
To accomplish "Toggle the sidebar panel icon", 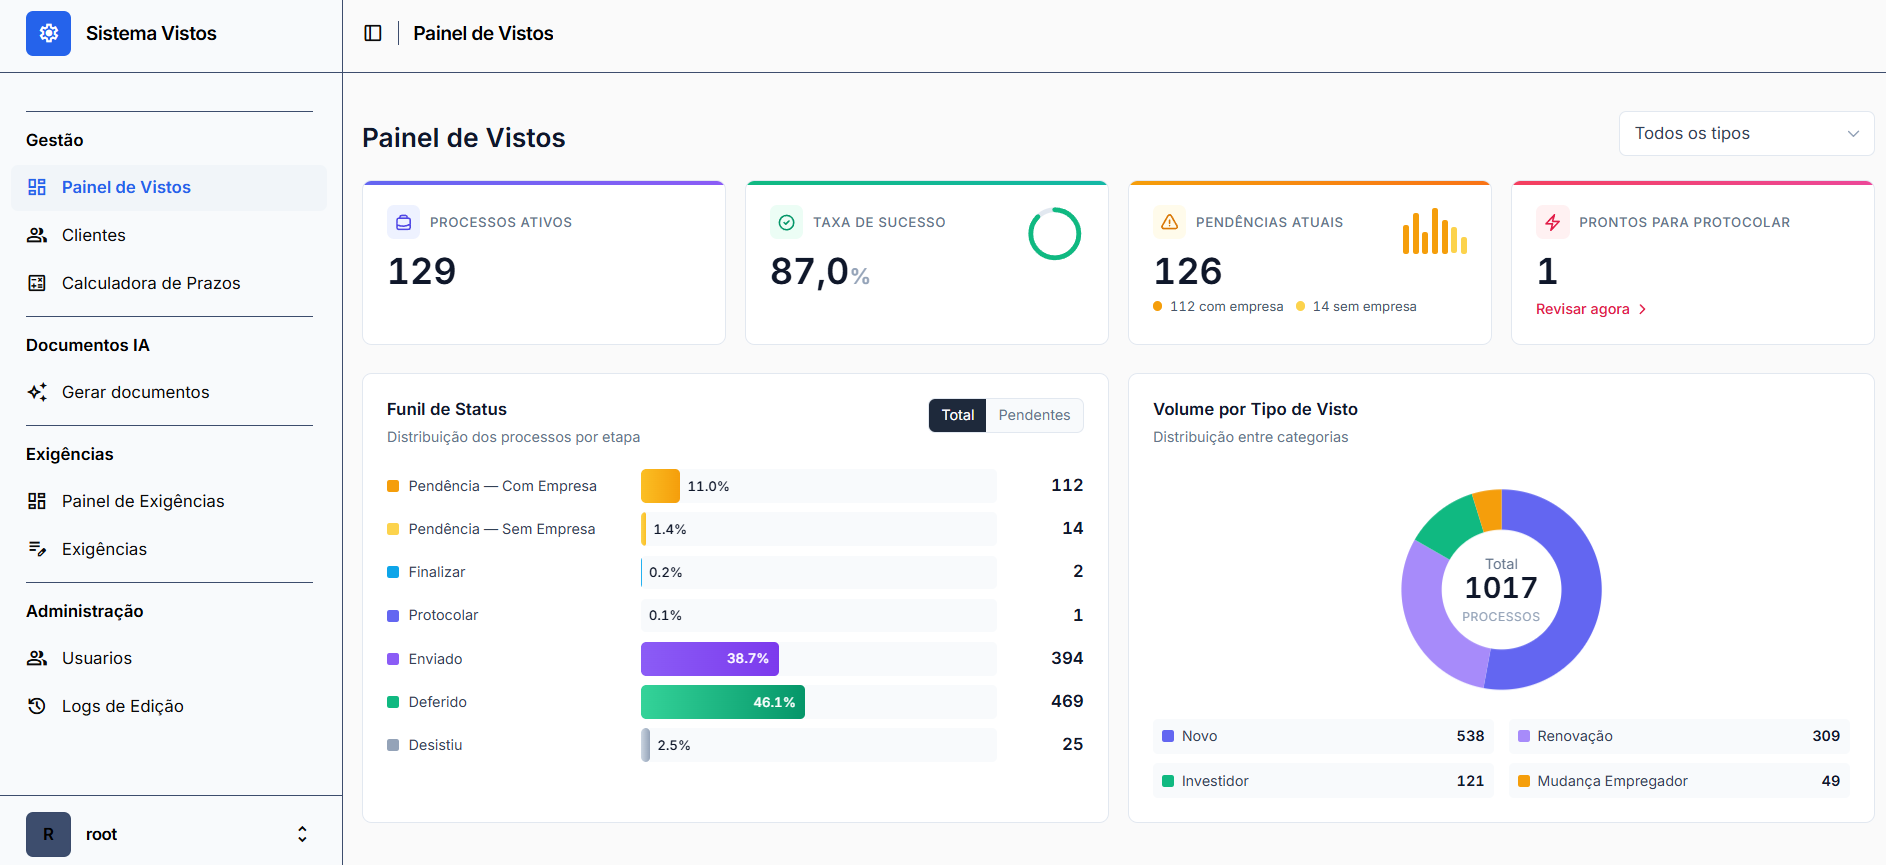I will [373, 33].
